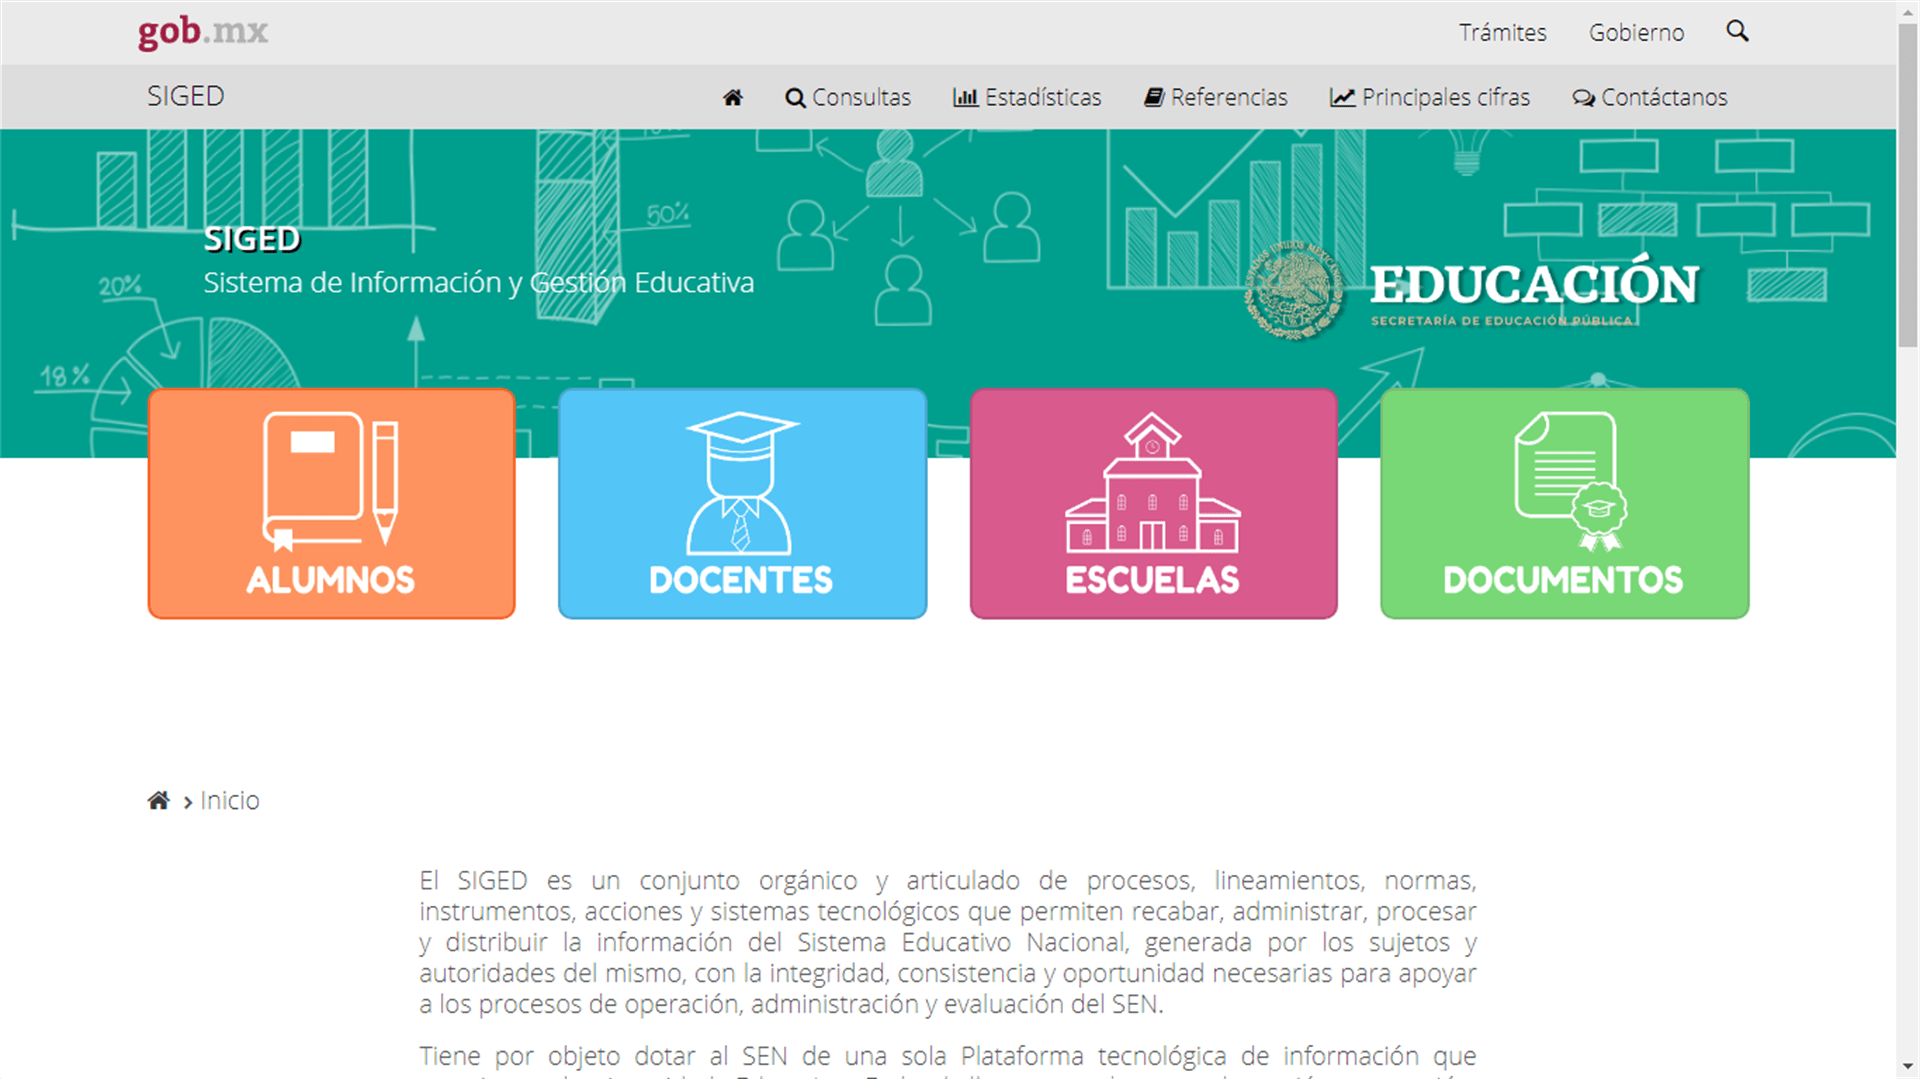
Task: Click the SIGED title link
Action: [186, 96]
